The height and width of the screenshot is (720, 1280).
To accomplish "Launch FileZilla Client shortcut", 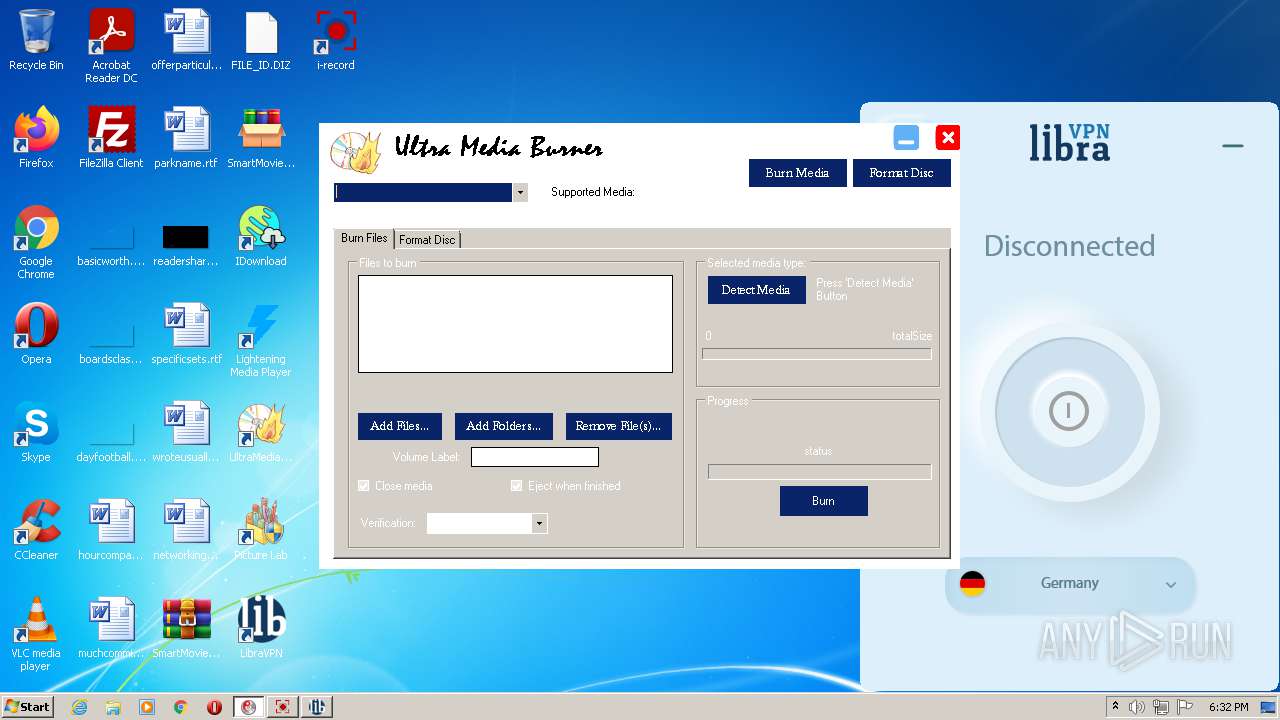I will click(x=111, y=138).
